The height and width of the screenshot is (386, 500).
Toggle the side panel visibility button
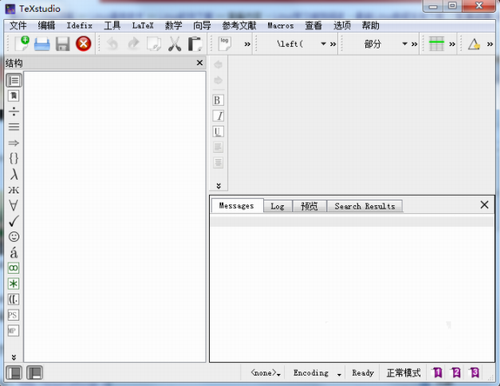(x=14, y=373)
